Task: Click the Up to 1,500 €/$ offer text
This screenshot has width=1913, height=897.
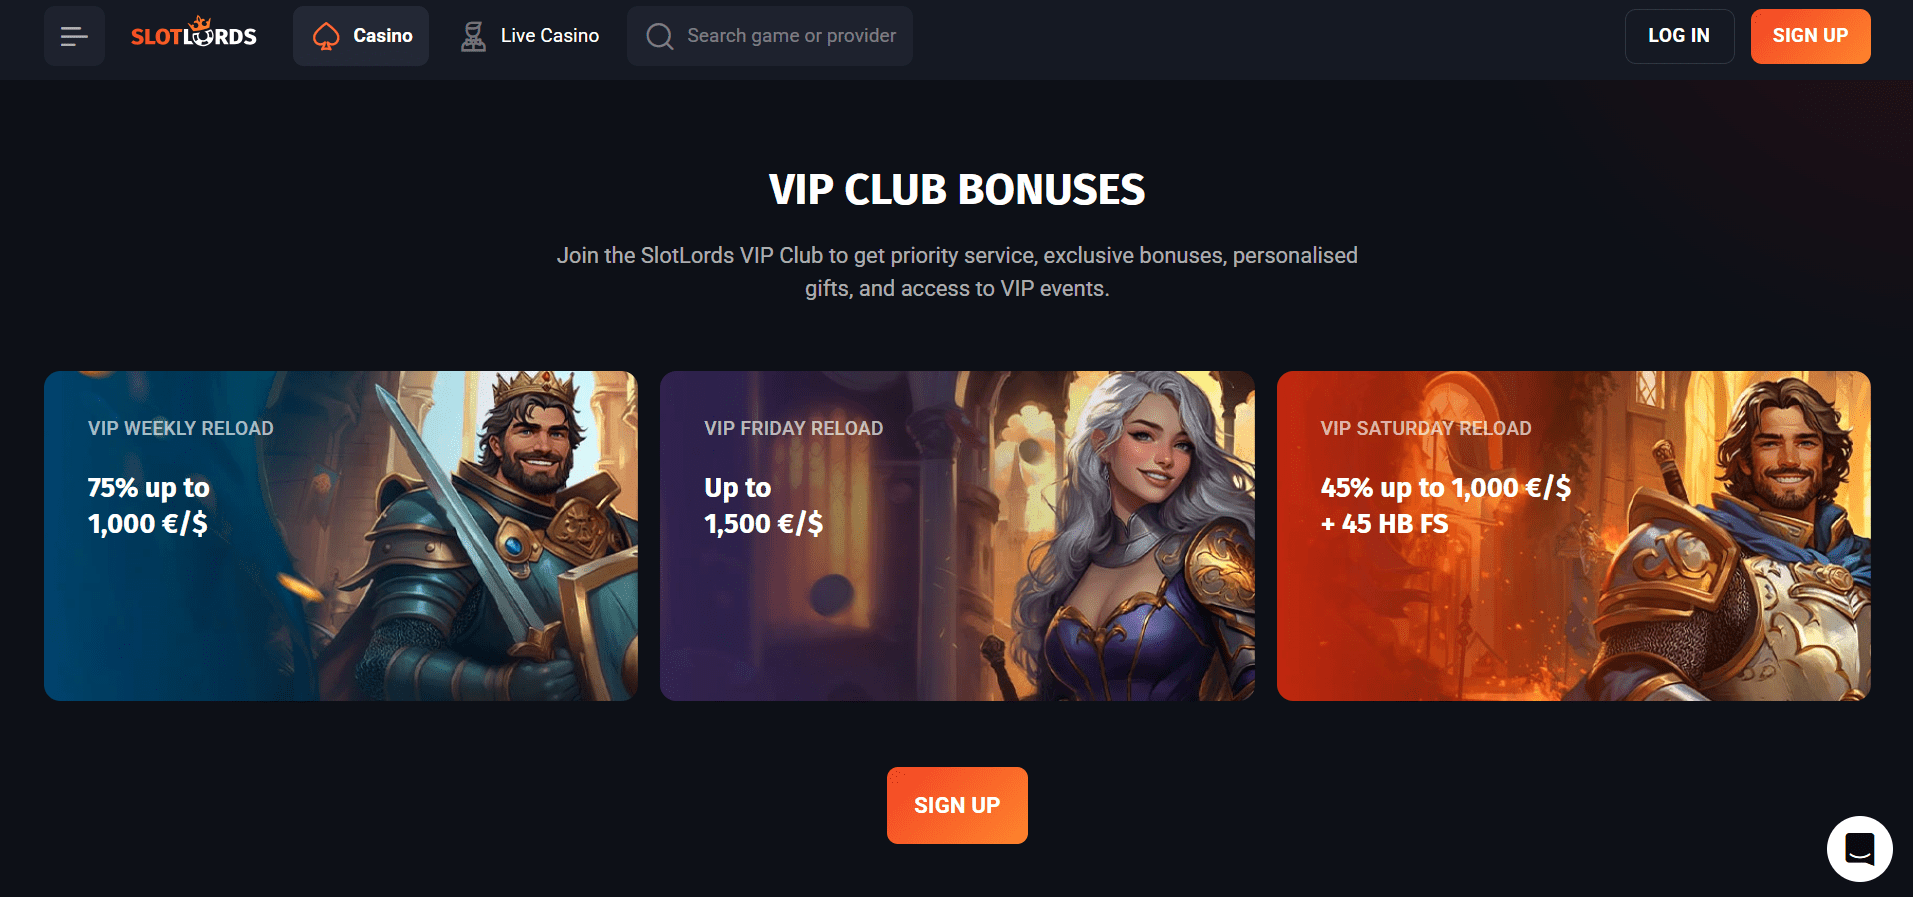Action: tap(764, 505)
